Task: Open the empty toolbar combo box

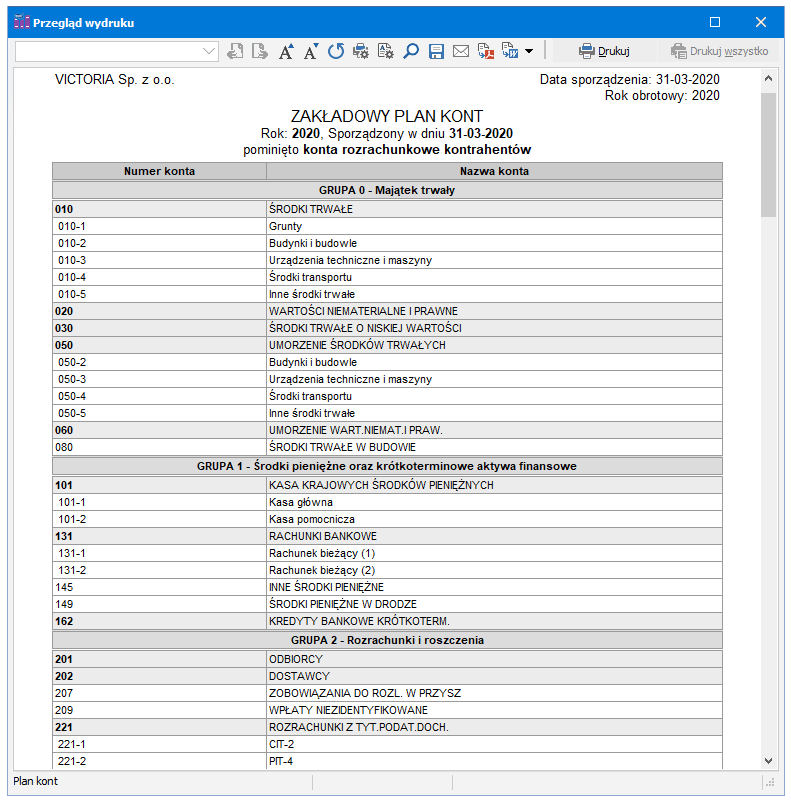Action: coord(117,51)
